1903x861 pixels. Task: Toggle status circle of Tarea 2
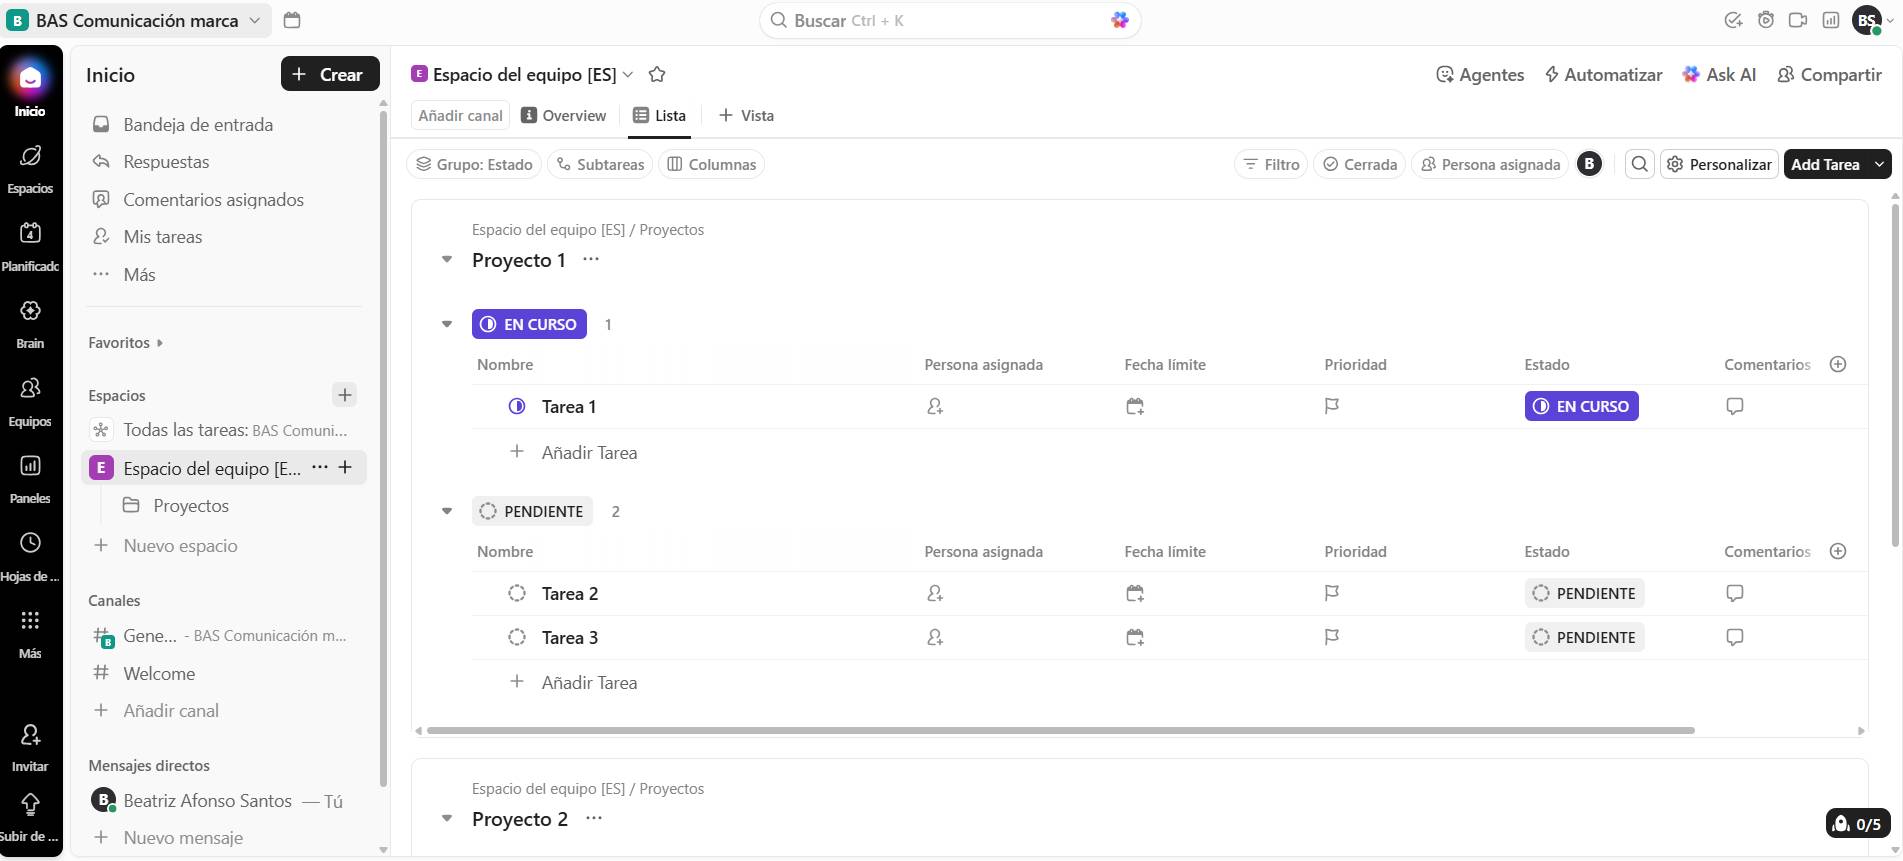[517, 593]
